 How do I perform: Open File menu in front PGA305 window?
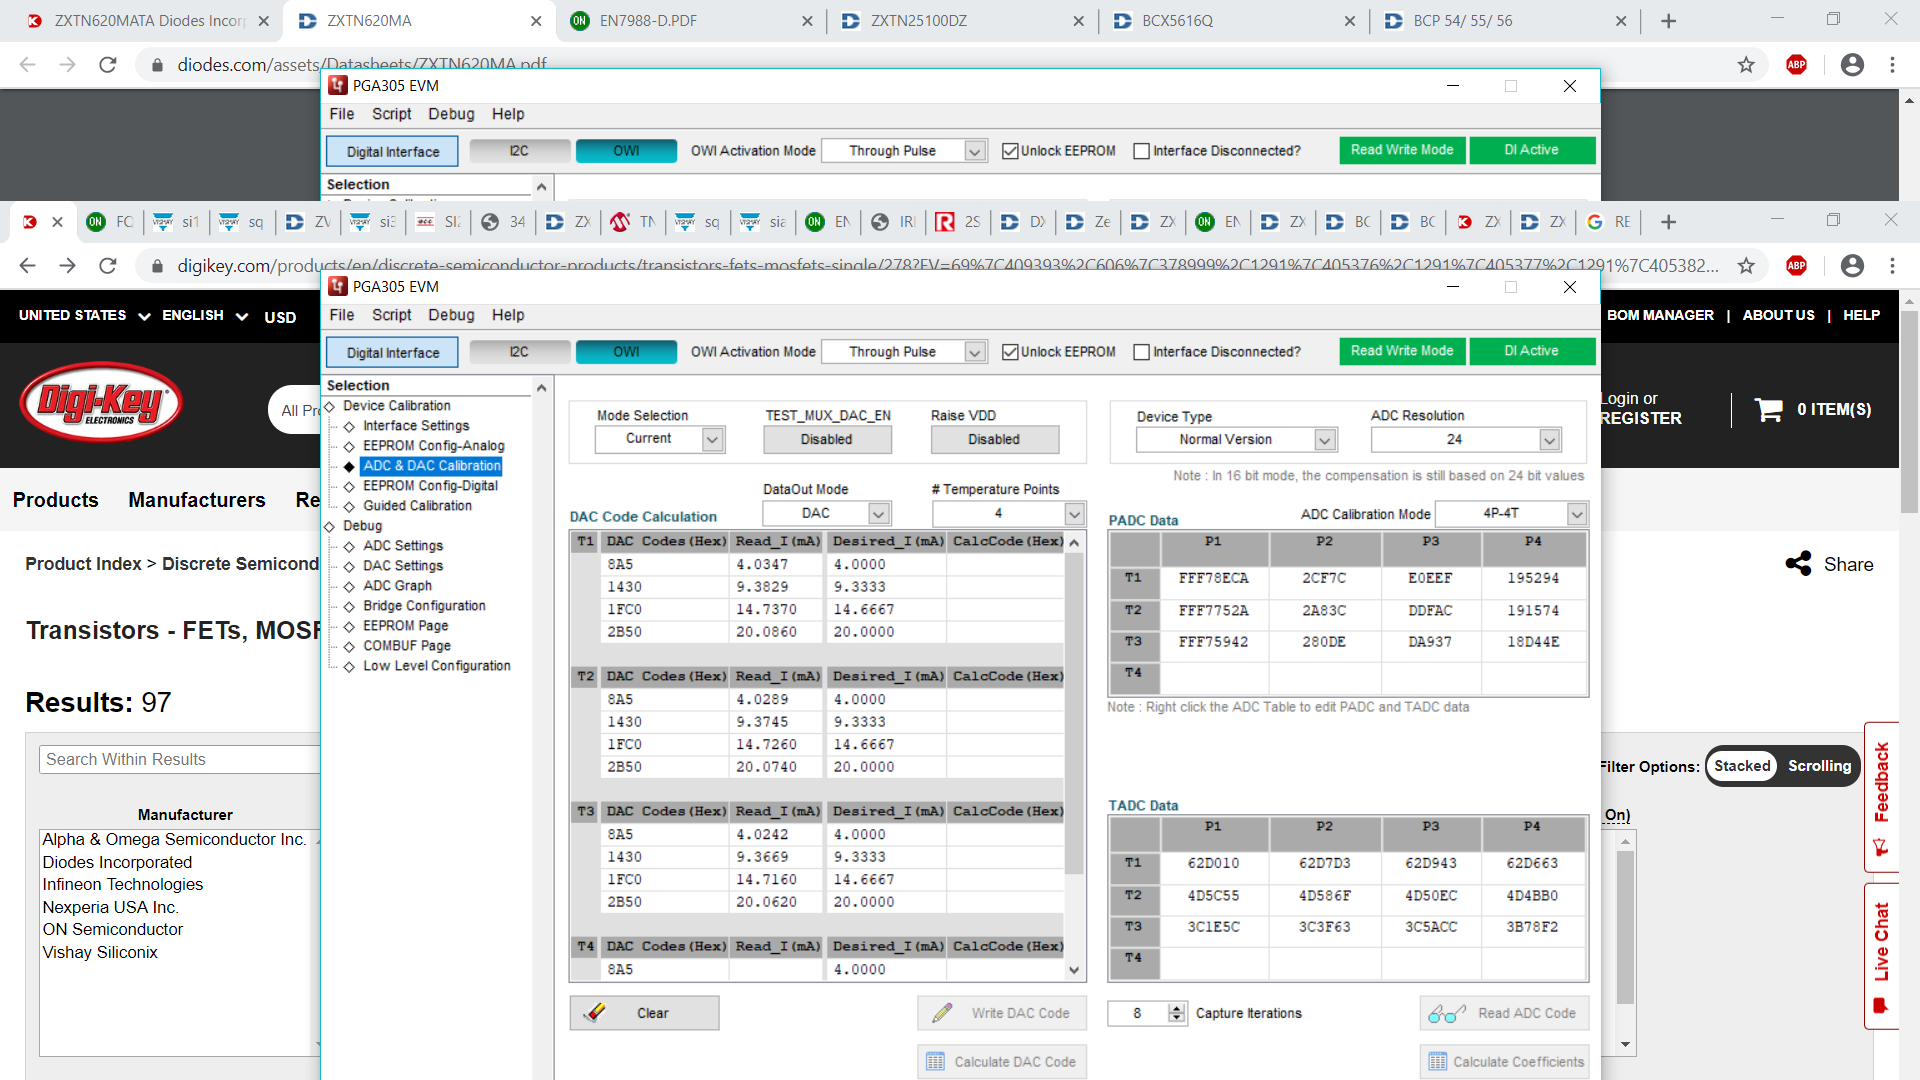click(x=342, y=315)
